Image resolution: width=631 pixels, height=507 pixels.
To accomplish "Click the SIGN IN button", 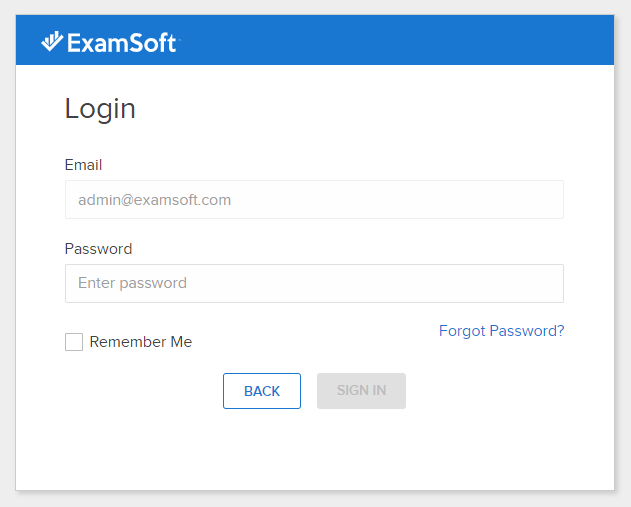I will tap(361, 391).
